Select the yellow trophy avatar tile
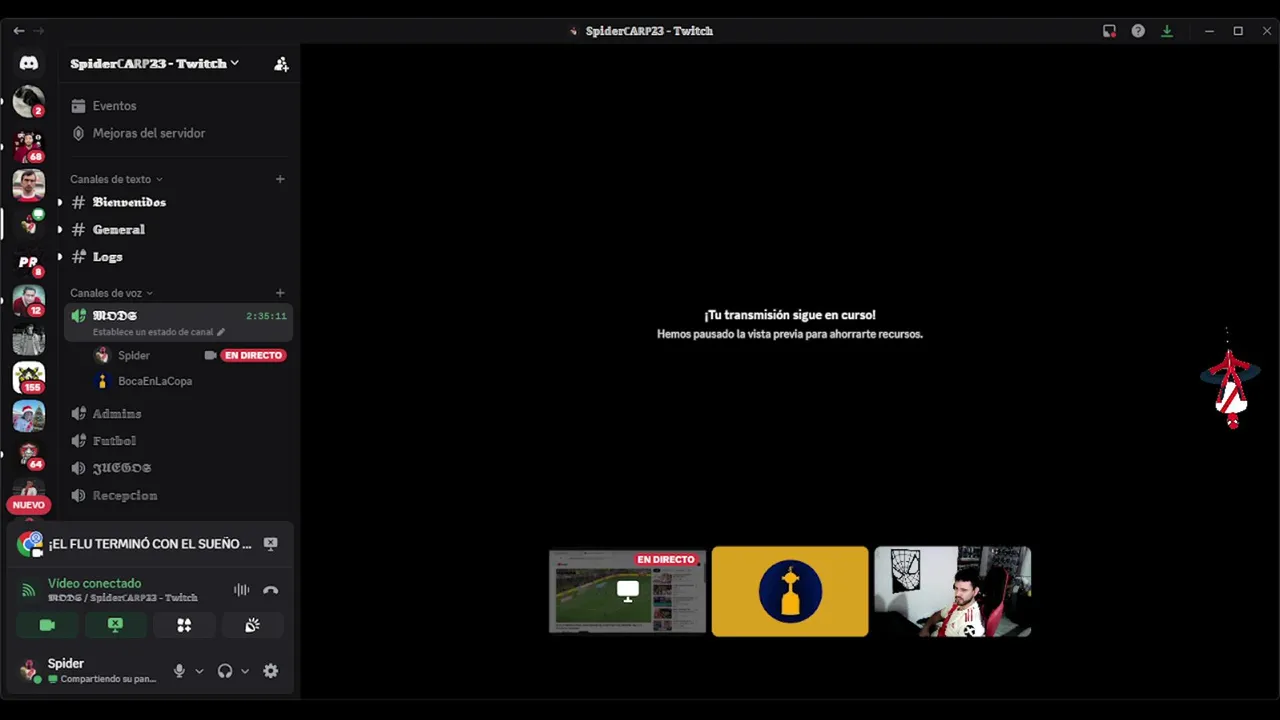Image resolution: width=1280 pixels, height=720 pixels. pyautogui.click(x=790, y=591)
